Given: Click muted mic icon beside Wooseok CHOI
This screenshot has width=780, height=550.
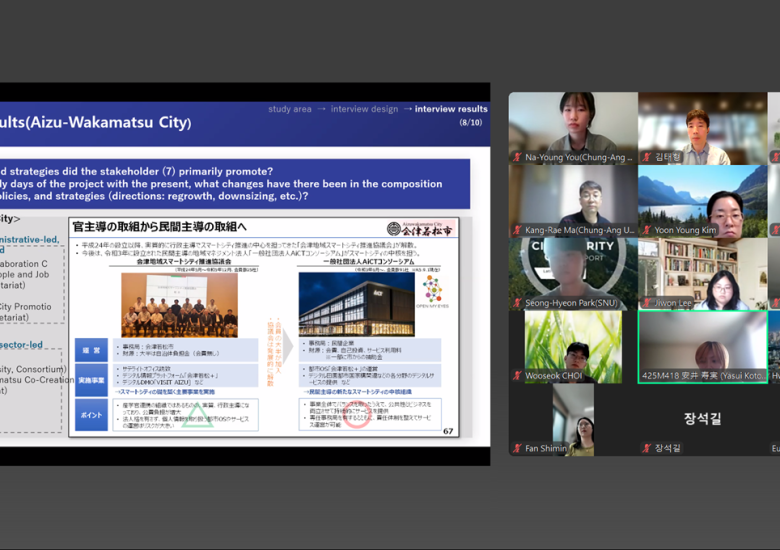Looking at the screenshot, I should [517, 375].
